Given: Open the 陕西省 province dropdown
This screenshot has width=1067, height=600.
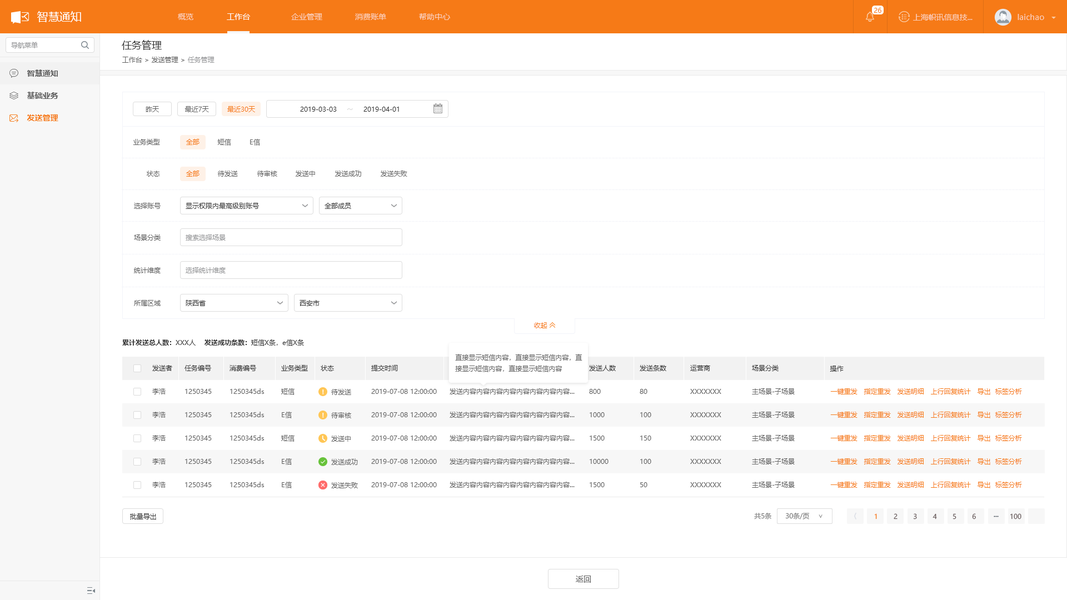Looking at the screenshot, I should [233, 303].
